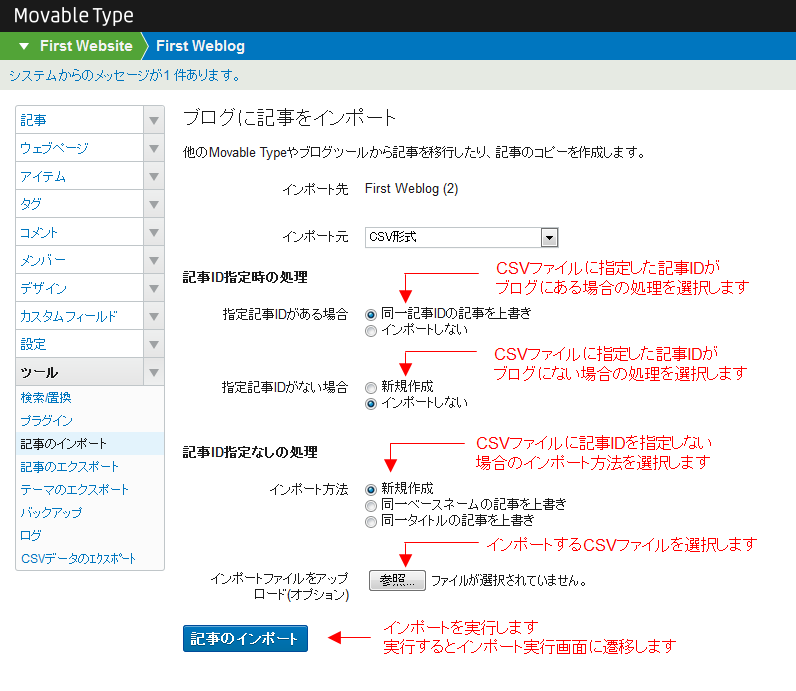Select 新規作成 under インポート方法

(x=371, y=489)
